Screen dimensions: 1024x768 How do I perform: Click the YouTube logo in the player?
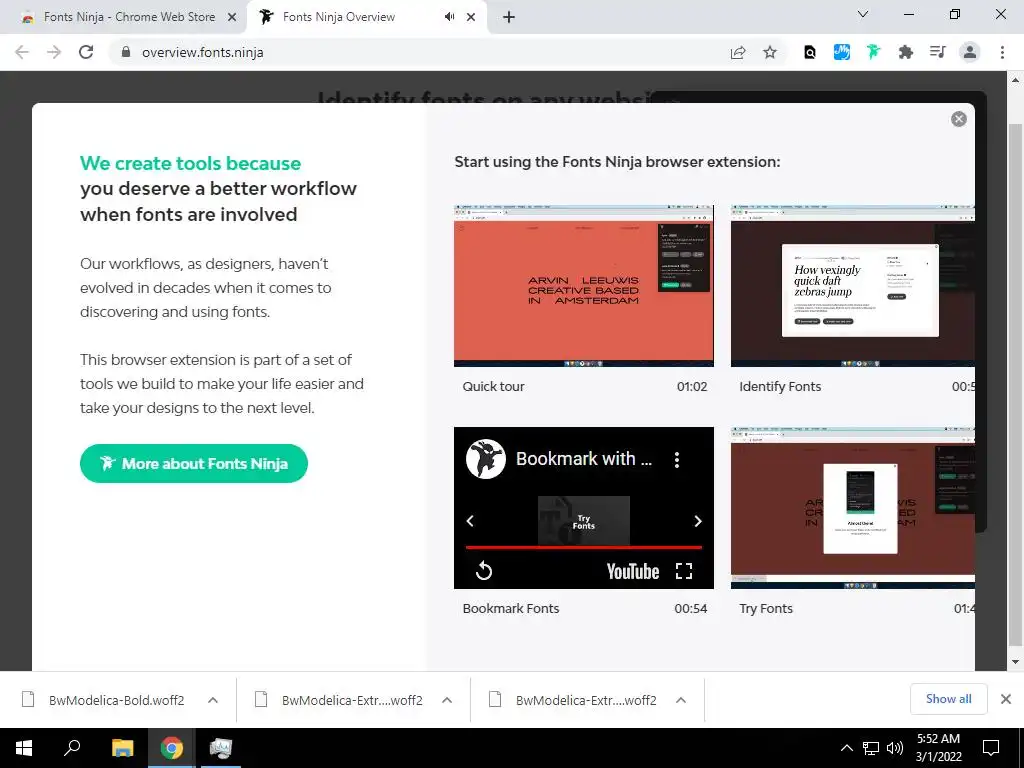point(633,571)
